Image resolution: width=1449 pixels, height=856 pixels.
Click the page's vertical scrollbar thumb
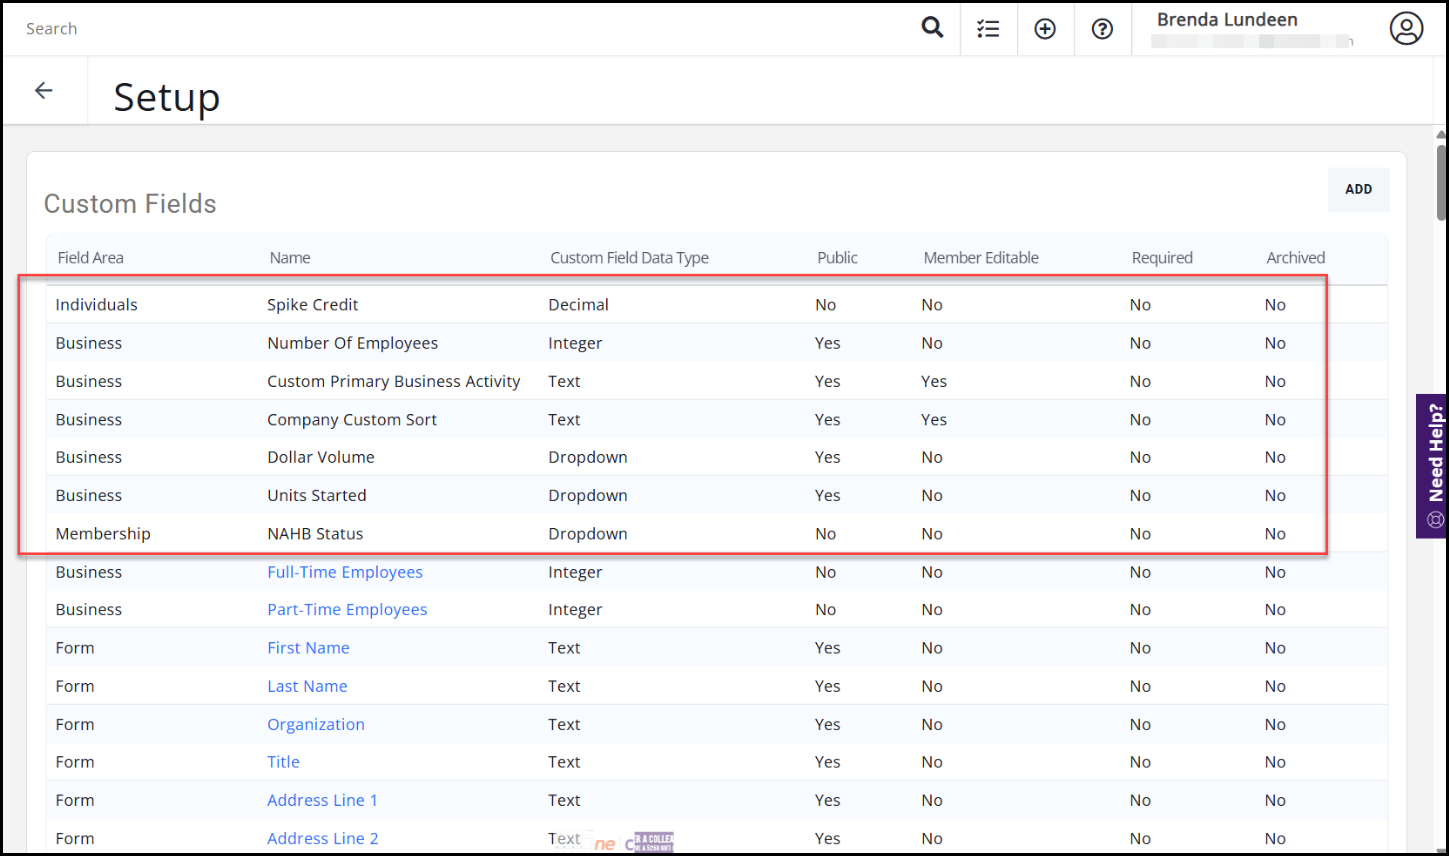(x=1441, y=180)
